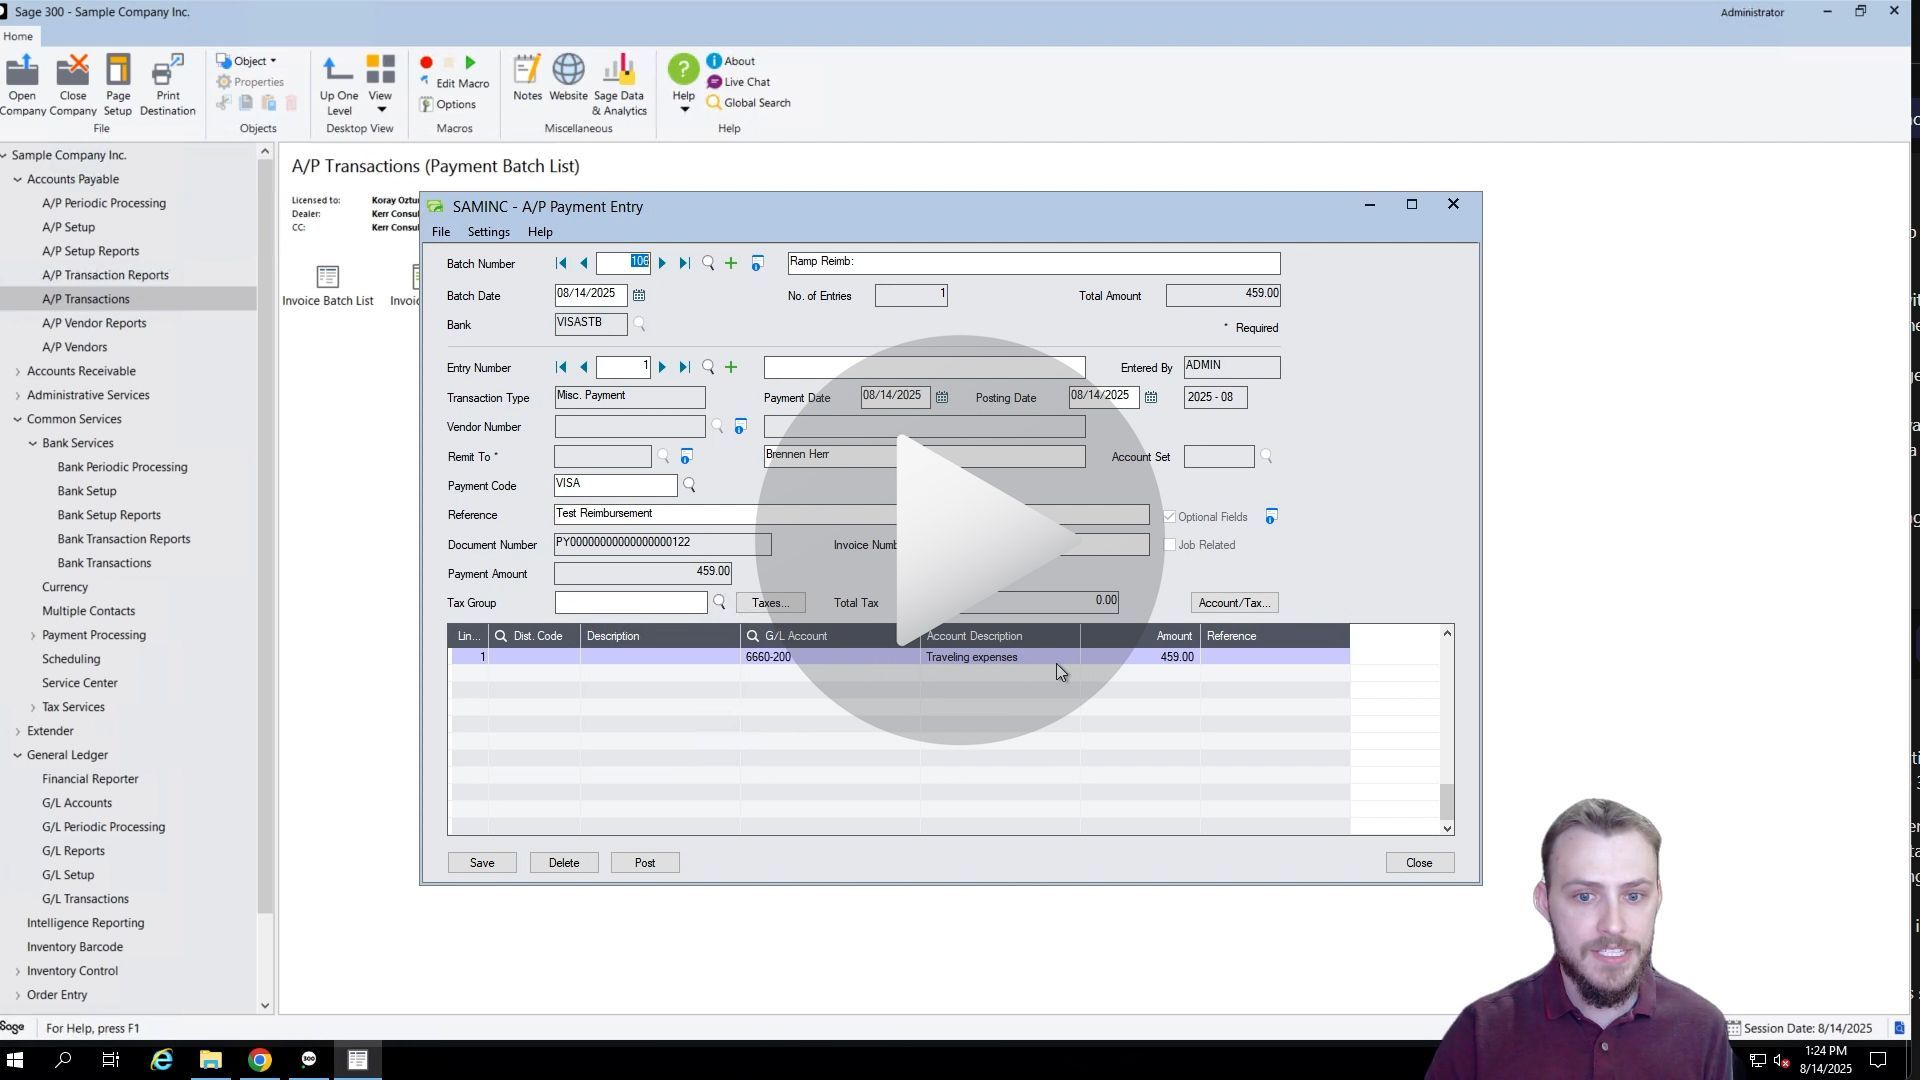The image size is (1920, 1080).
Task: Toggle the Job Related checkbox
Action: [1170, 546]
